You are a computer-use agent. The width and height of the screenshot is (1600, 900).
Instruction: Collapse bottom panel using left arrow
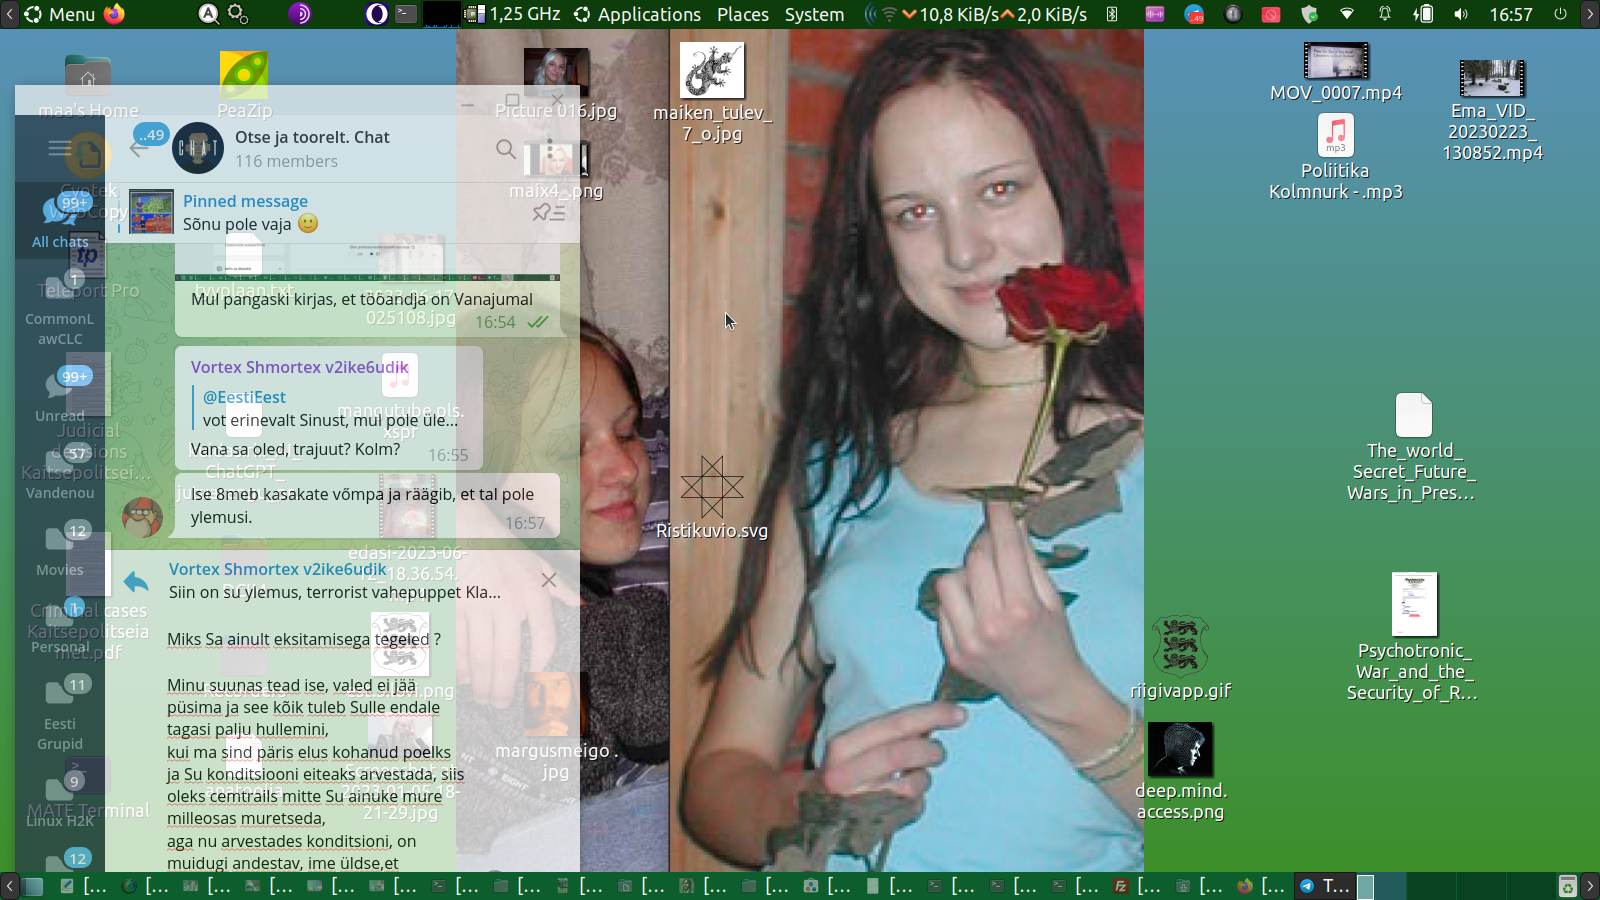tap(9, 886)
